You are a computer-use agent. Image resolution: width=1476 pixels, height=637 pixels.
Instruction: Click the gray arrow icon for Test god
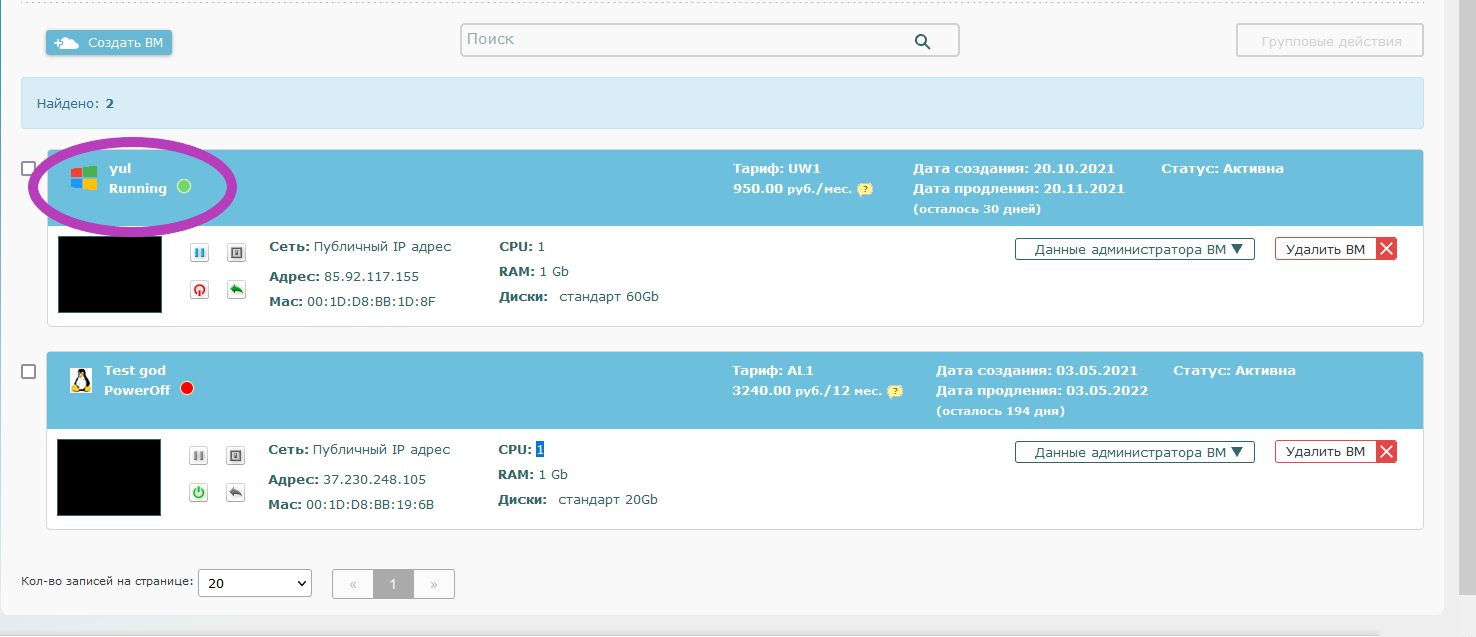click(236, 492)
